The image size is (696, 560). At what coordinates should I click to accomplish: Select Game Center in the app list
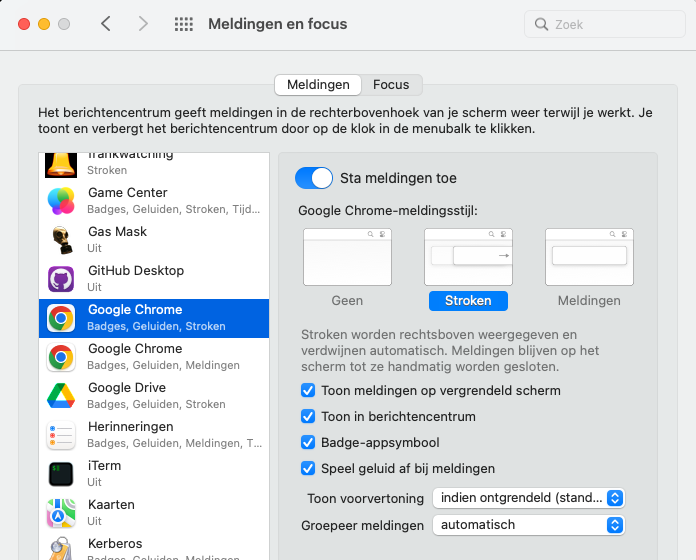(x=154, y=201)
